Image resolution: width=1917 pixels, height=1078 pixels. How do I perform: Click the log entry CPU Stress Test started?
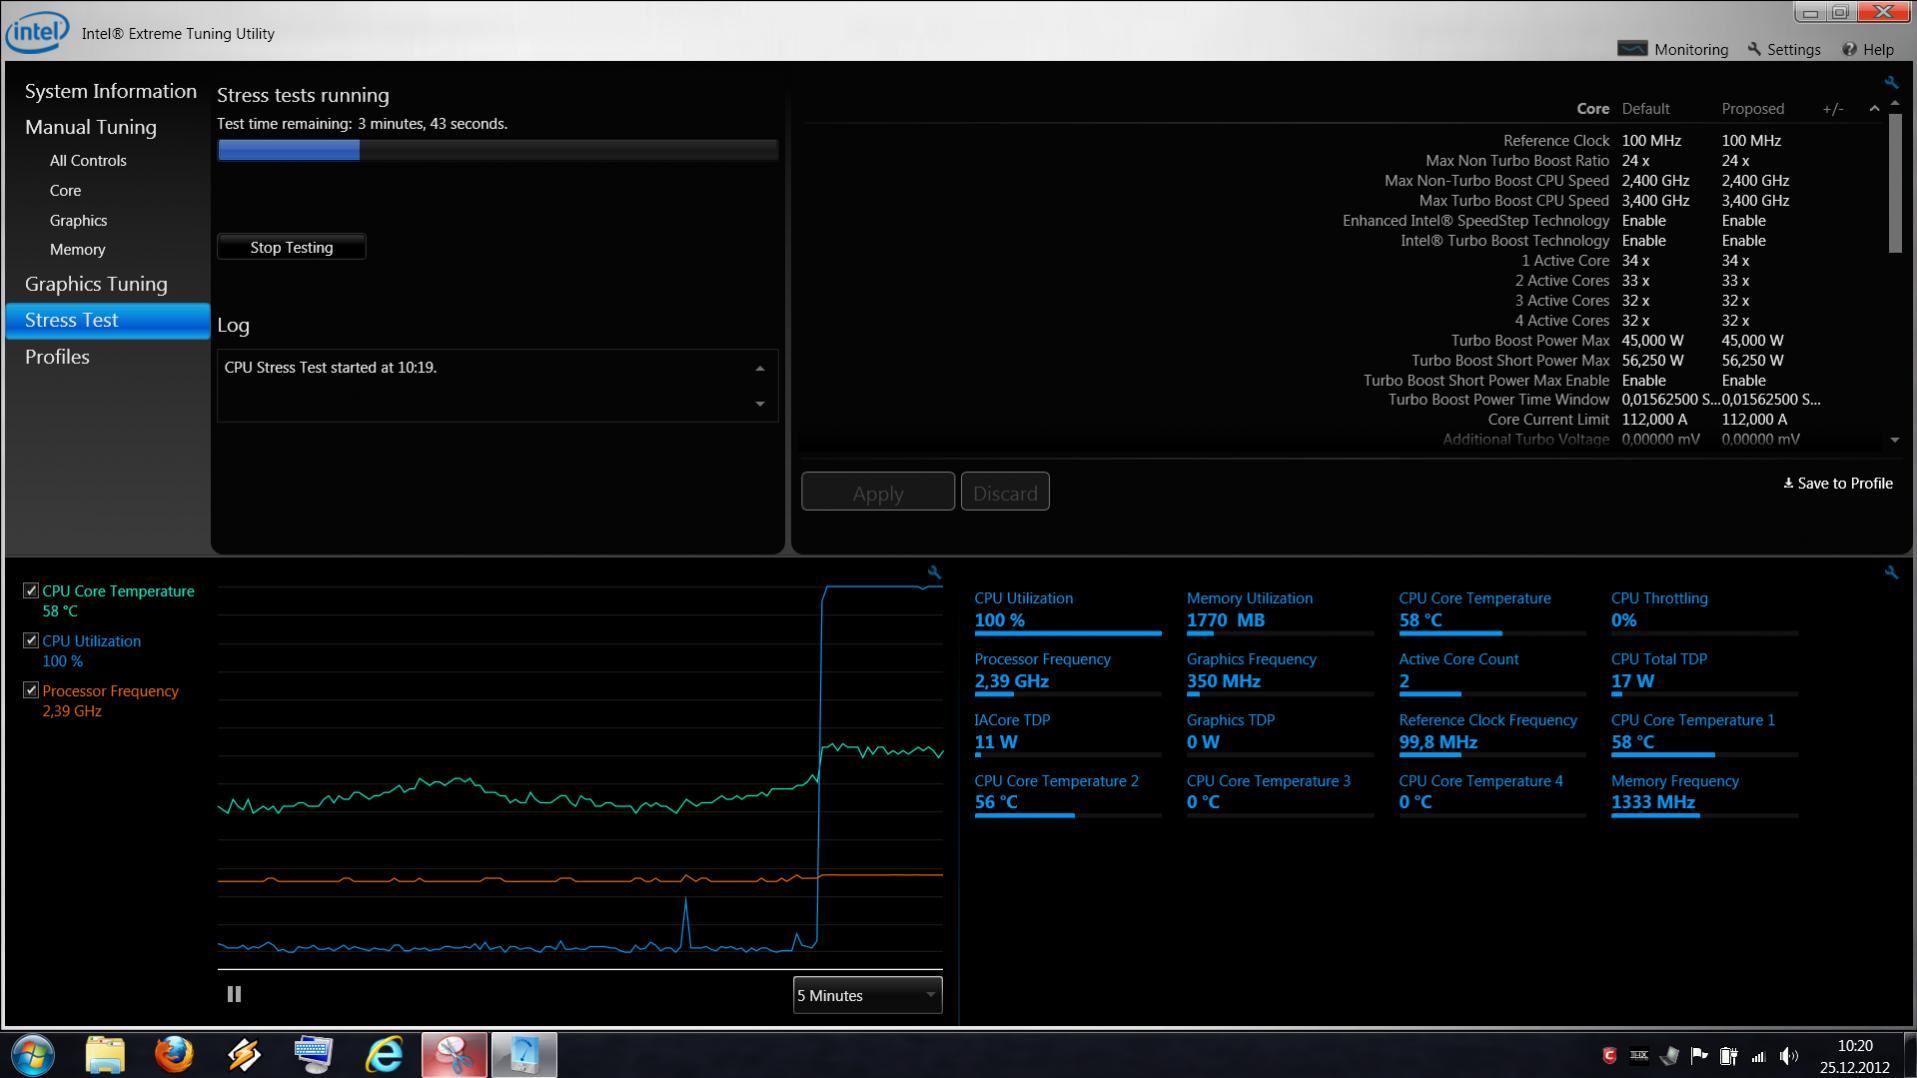point(331,367)
